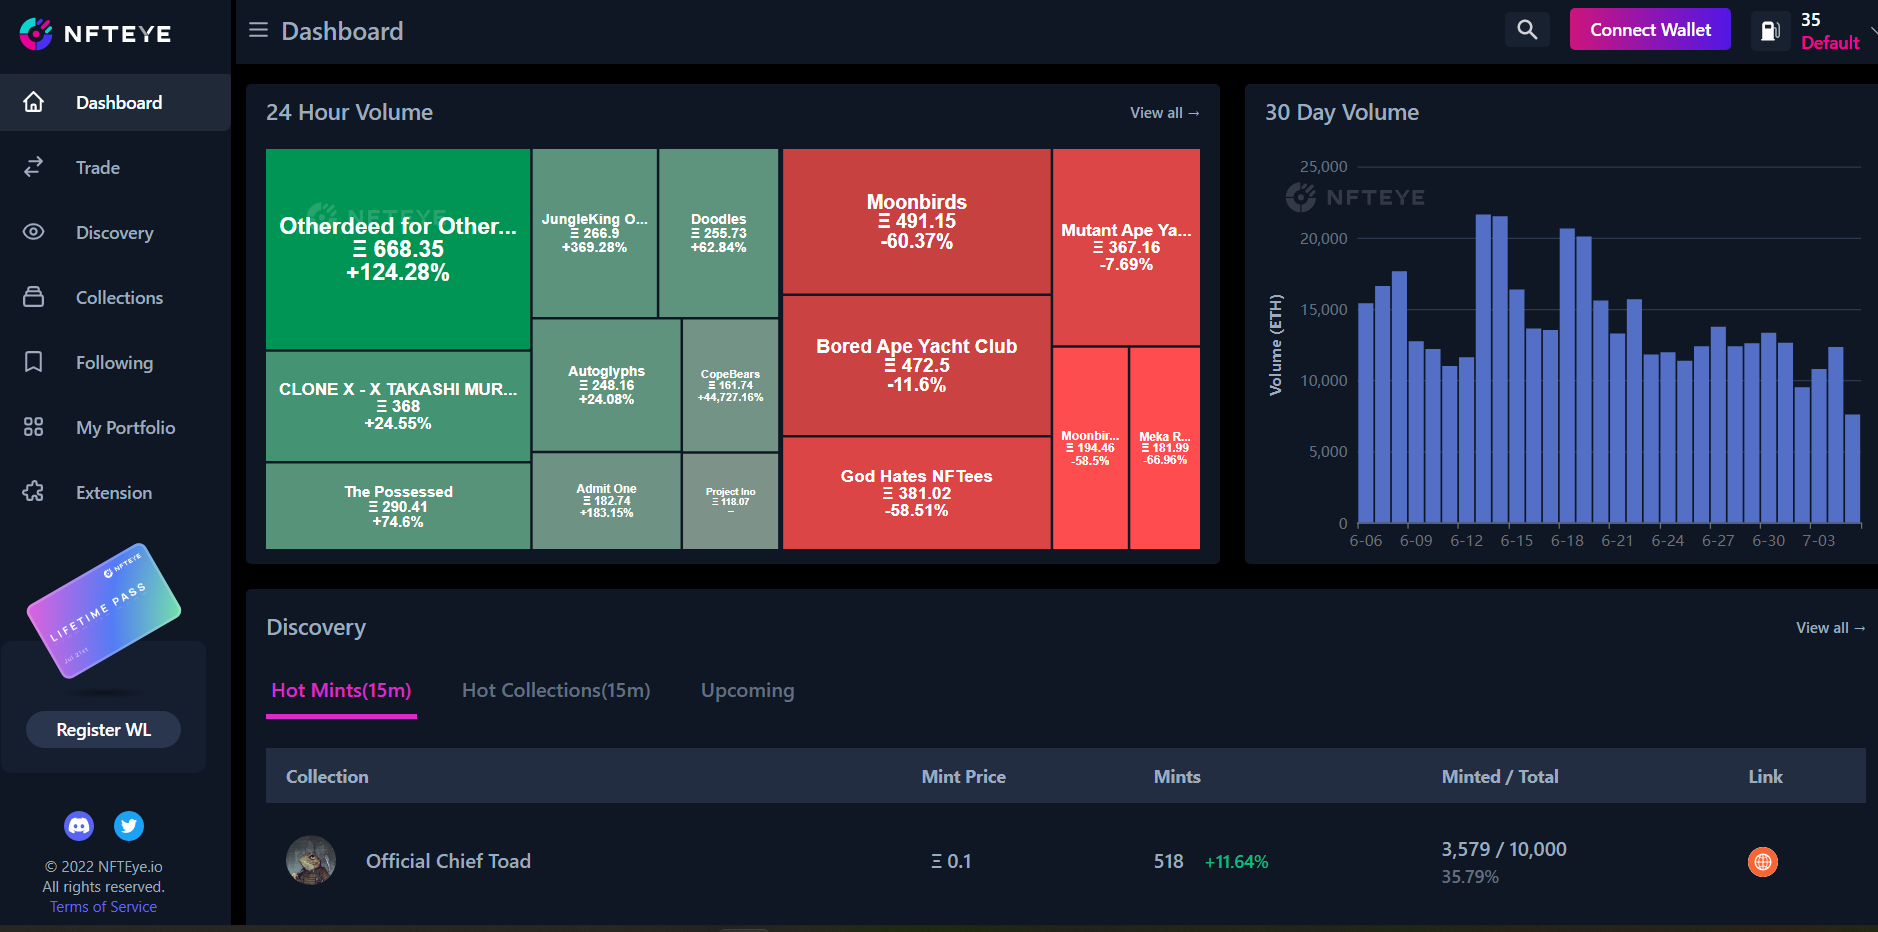Click the Collection column header

pyautogui.click(x=327, y=776)
